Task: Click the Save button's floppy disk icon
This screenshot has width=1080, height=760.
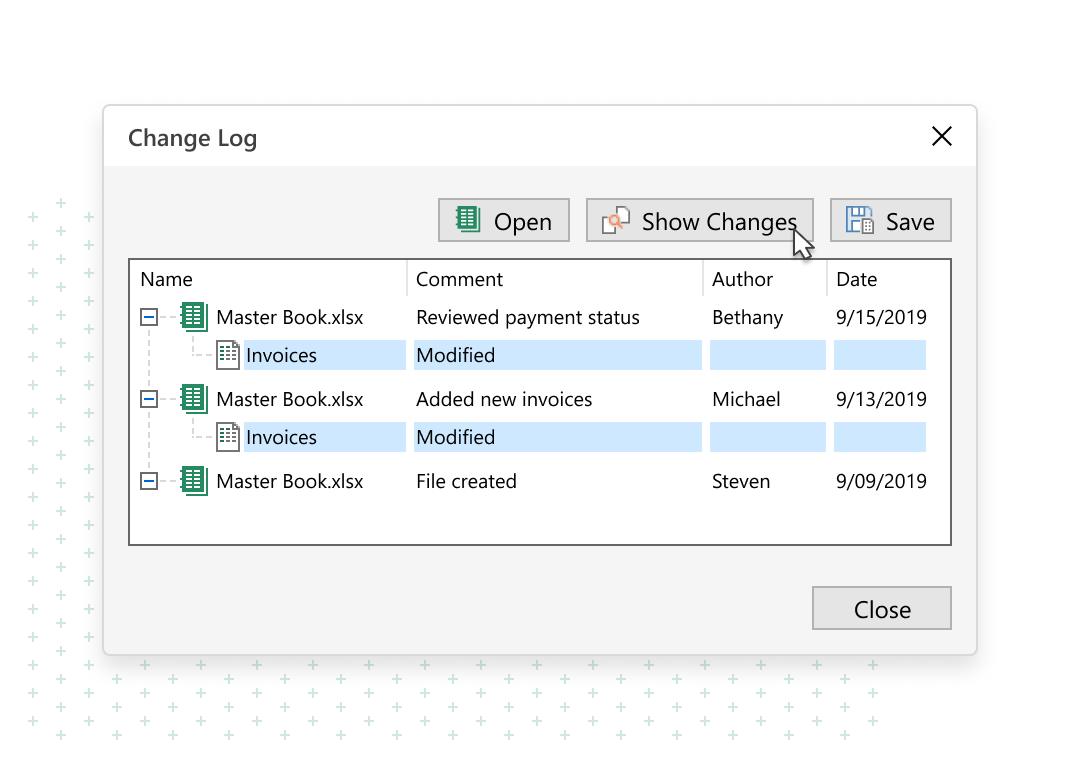Action: 859,220
